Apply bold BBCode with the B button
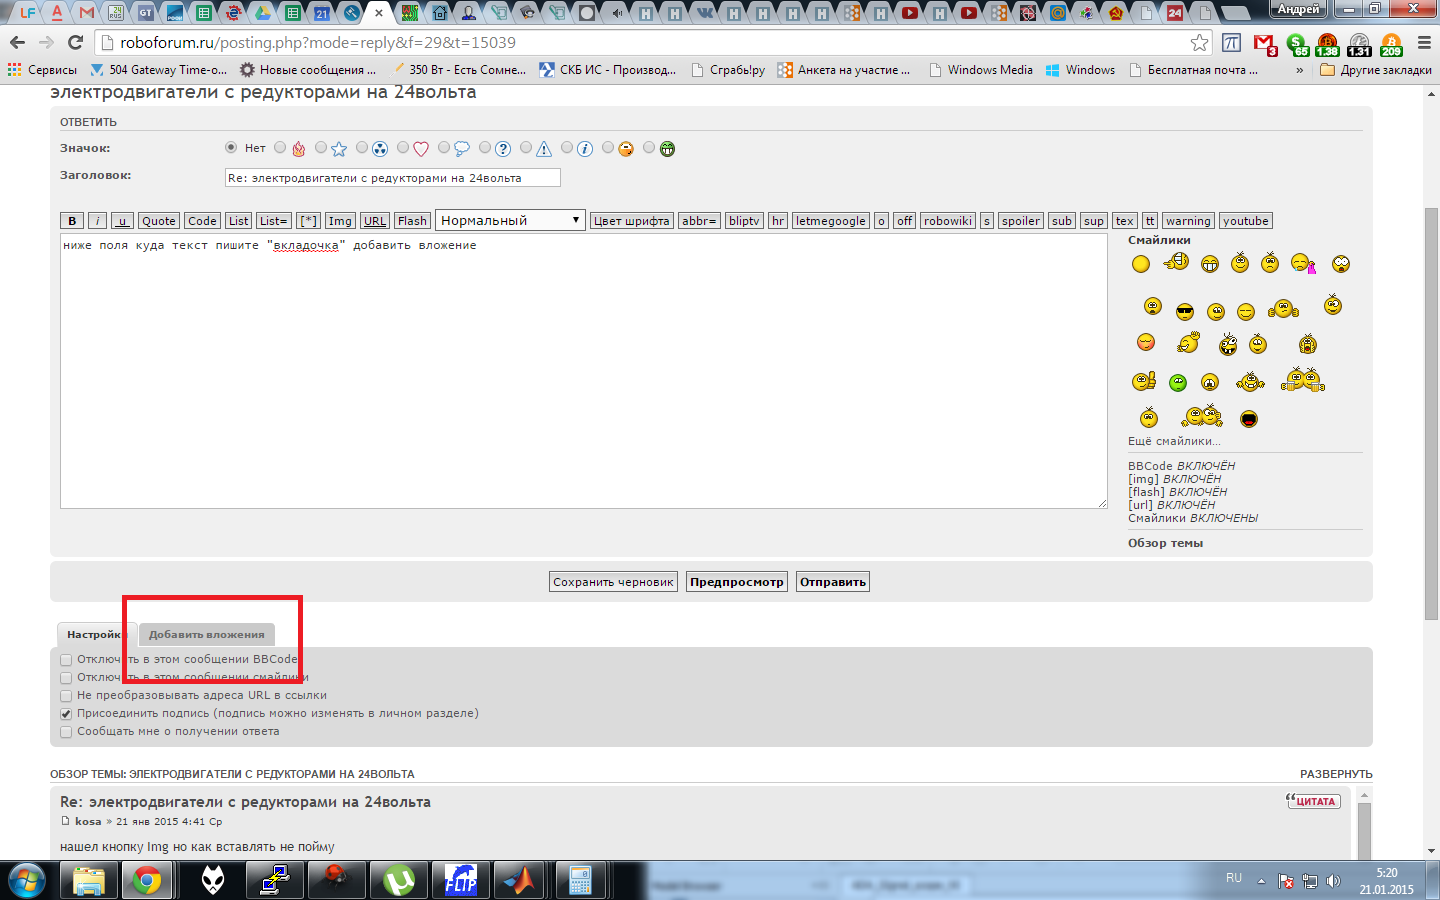 (x=72, y=221)
